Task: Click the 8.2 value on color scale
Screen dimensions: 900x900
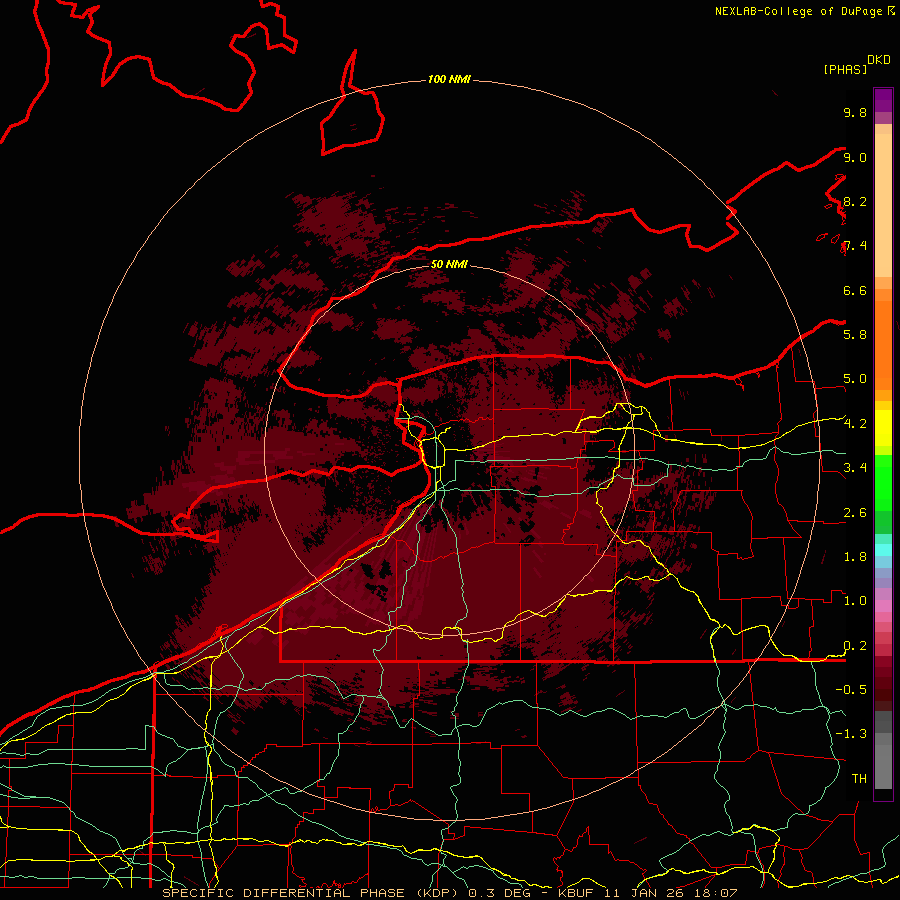Action: (x=855, y=201)
